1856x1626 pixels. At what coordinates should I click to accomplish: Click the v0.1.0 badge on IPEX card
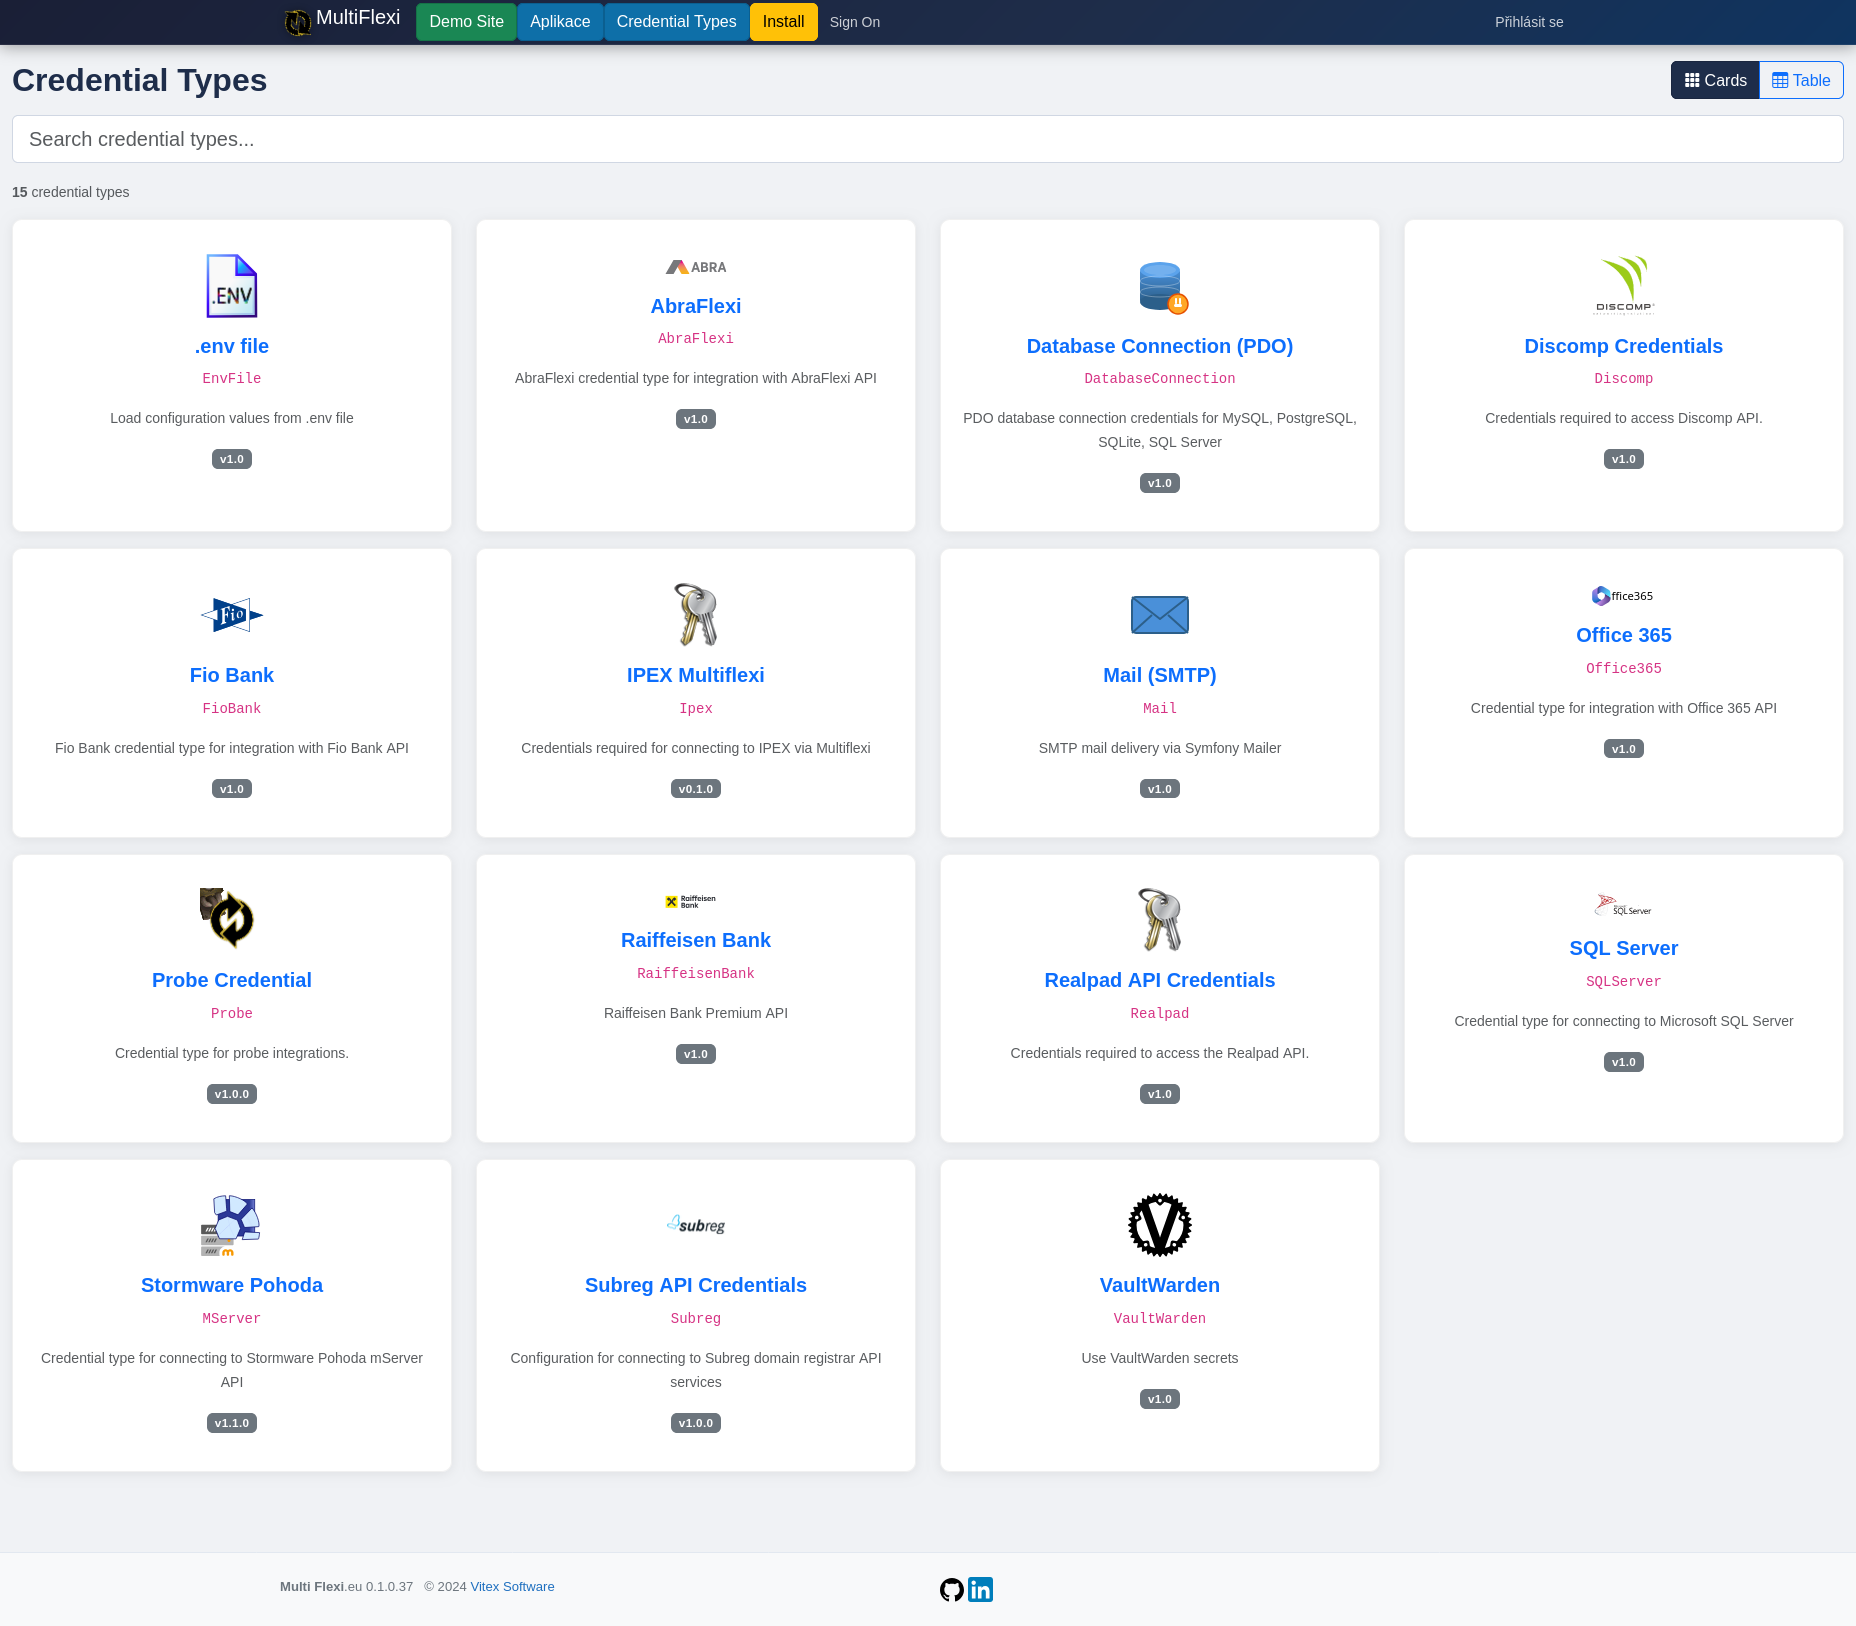tap(696, 789)
